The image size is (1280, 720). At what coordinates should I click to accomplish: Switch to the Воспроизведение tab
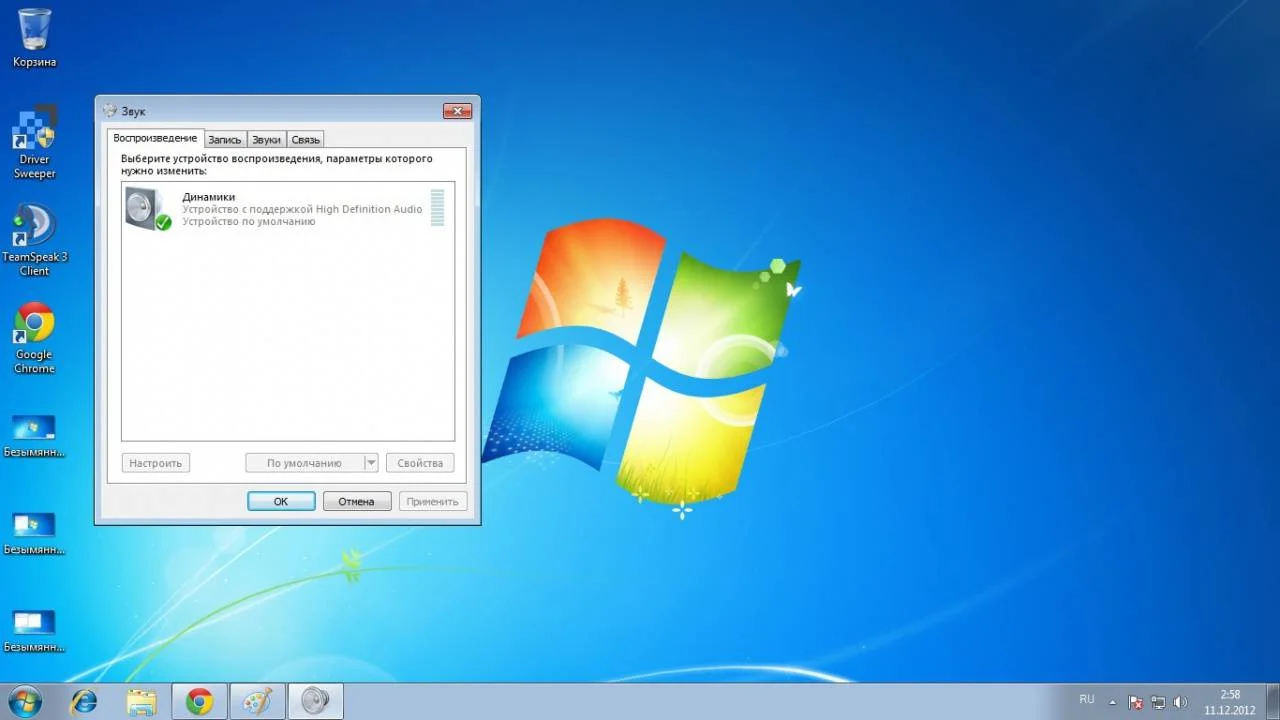155,138
